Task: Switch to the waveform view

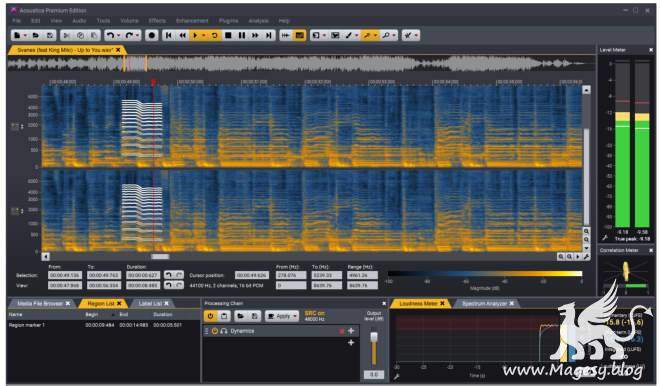Action: point(285,36)
